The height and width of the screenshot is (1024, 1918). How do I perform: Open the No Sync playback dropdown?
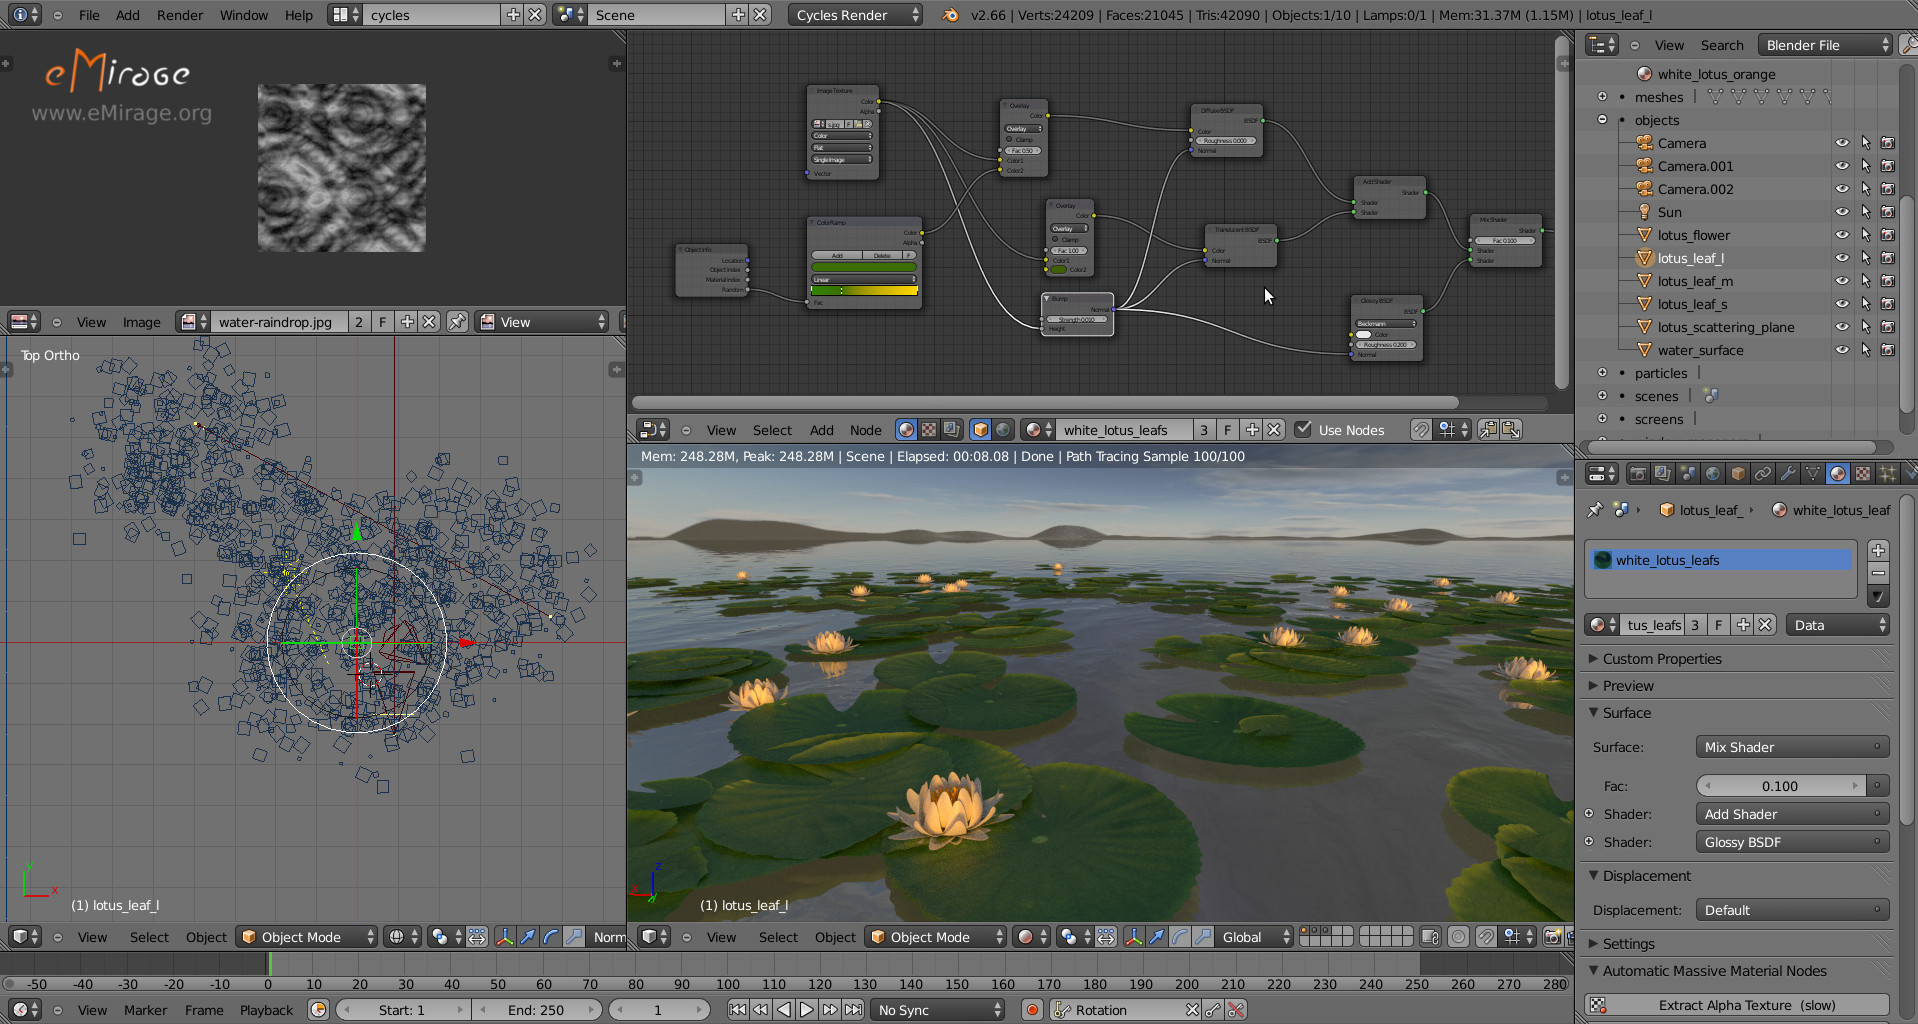coord(938,1010)
